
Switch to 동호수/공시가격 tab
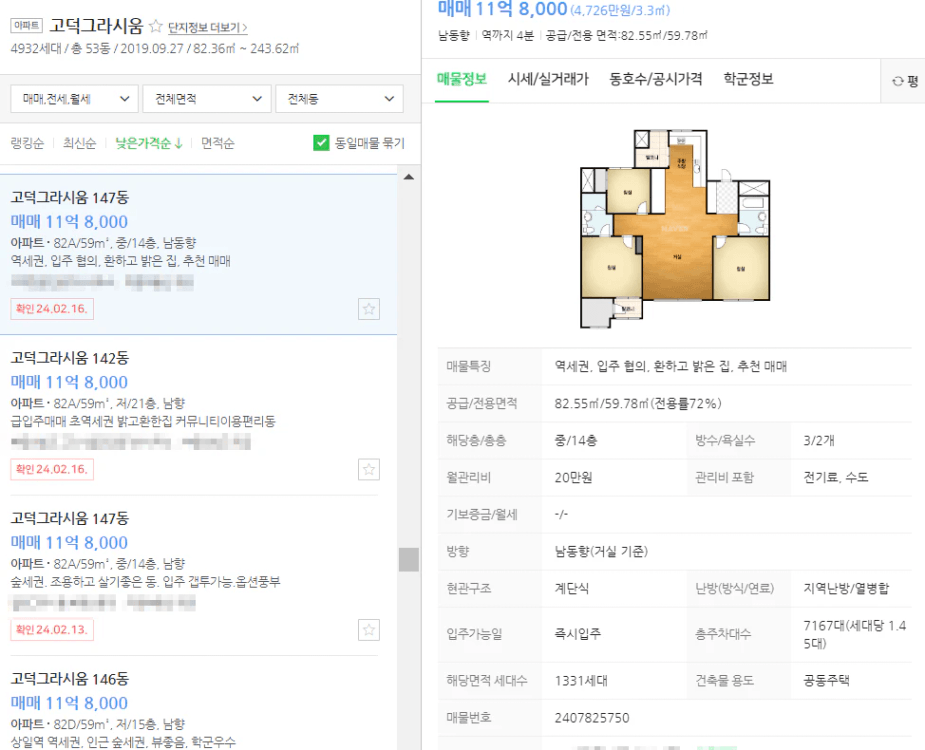(x=655, y=79)
